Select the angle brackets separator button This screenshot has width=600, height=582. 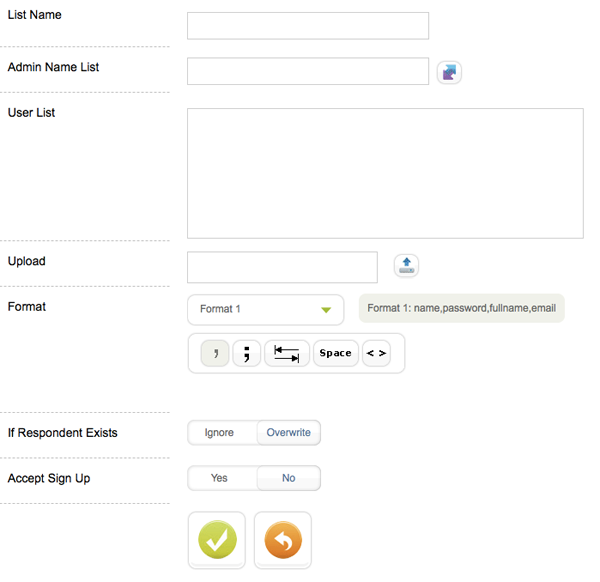376,353
